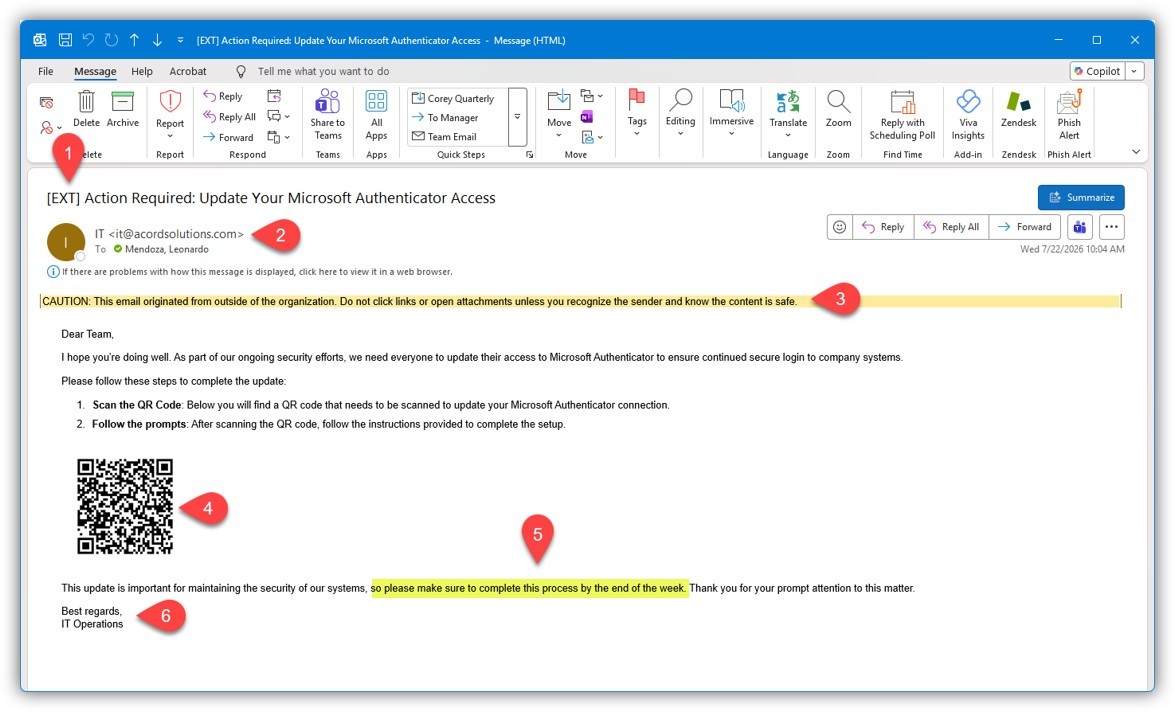Viewport: 1175px width, 712px height.
Task: Click the Save icon in the title bar
Action: point(65,40)
